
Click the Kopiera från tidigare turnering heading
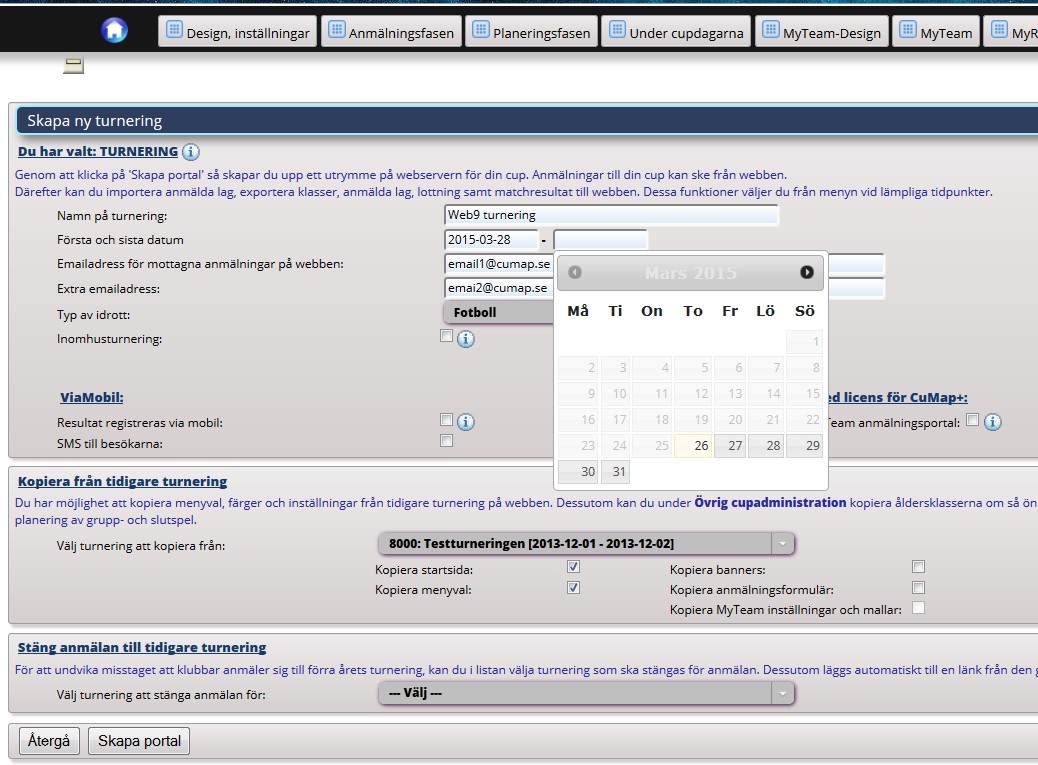pos(122,482)
